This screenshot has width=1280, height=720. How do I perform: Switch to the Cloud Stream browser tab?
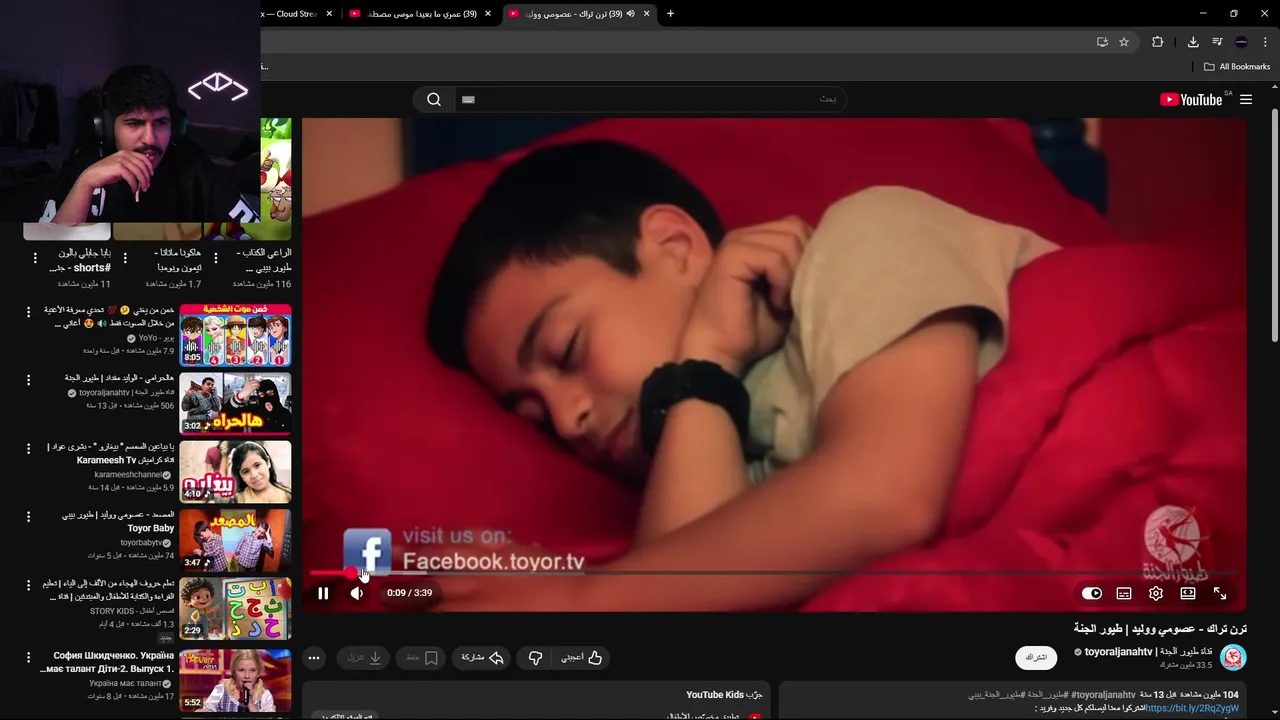point(290,14)
